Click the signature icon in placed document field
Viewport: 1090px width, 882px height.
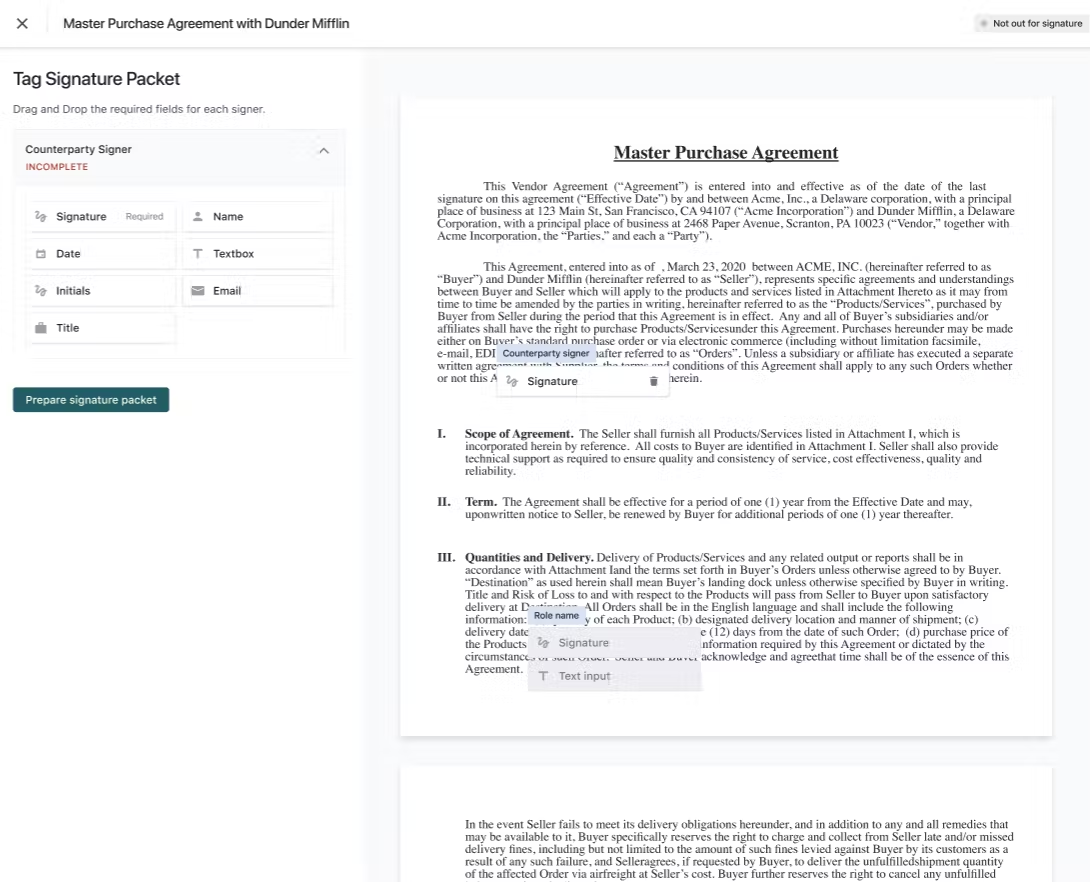click(x=512, y=381)
